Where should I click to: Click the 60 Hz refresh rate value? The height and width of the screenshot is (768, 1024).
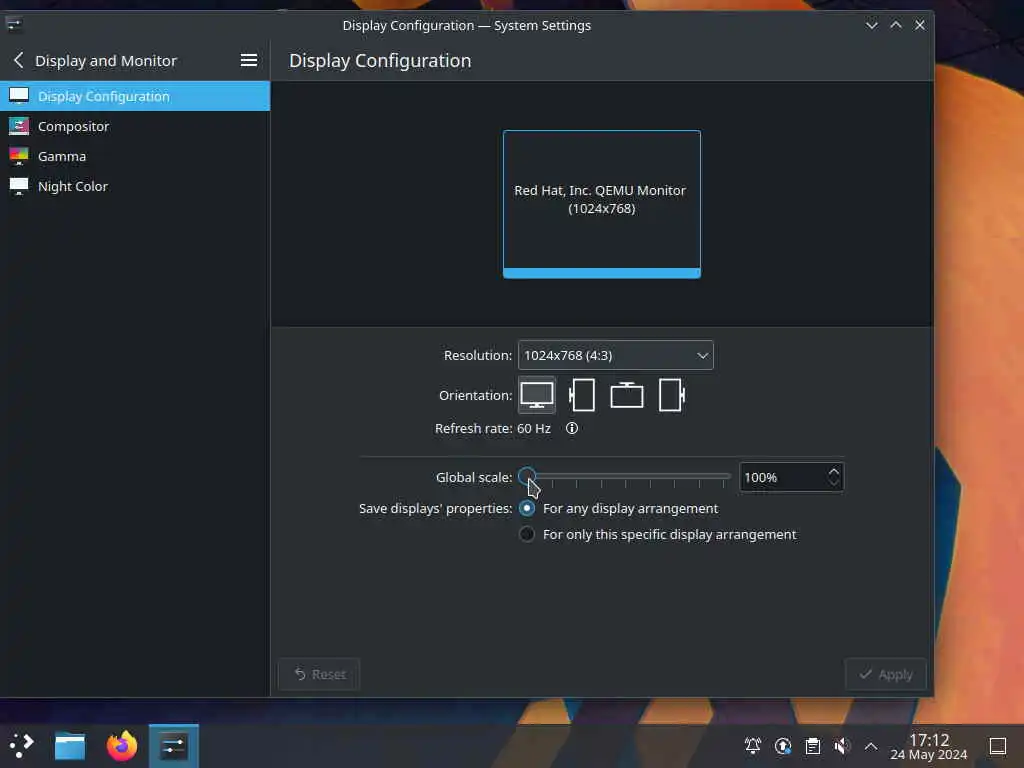(534, 428)
